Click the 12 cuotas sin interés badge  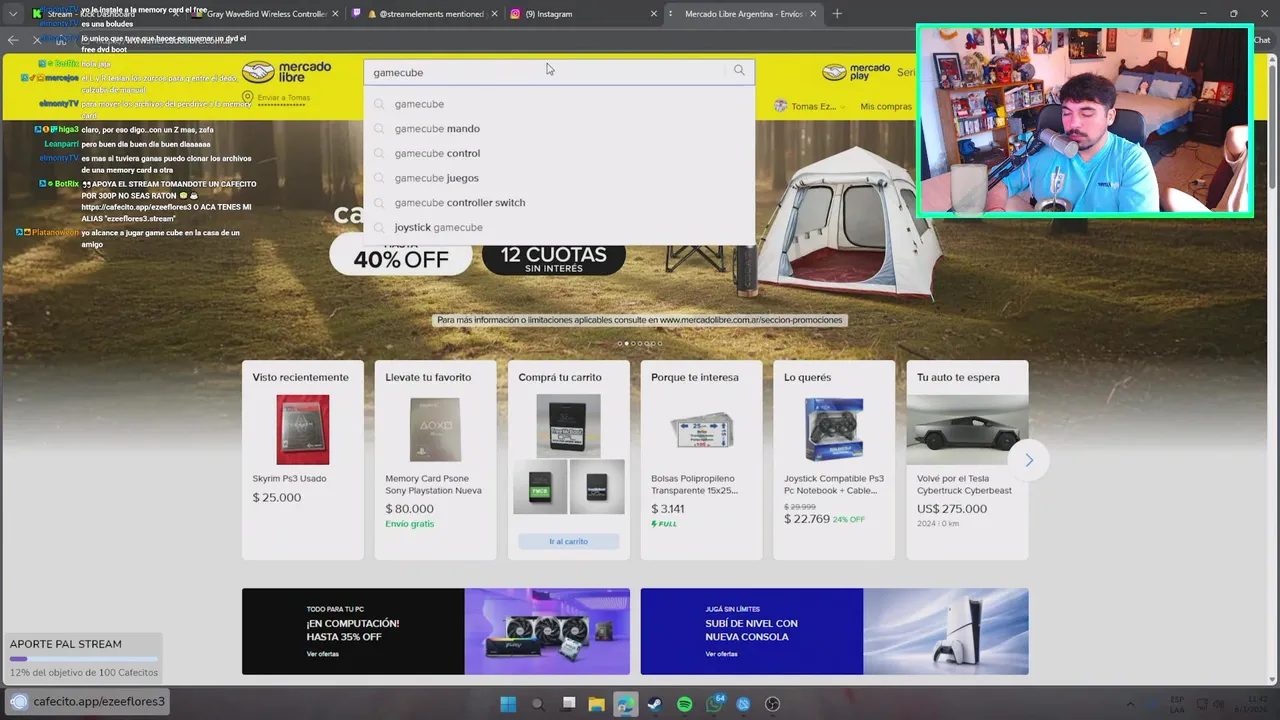pos(554,256)
